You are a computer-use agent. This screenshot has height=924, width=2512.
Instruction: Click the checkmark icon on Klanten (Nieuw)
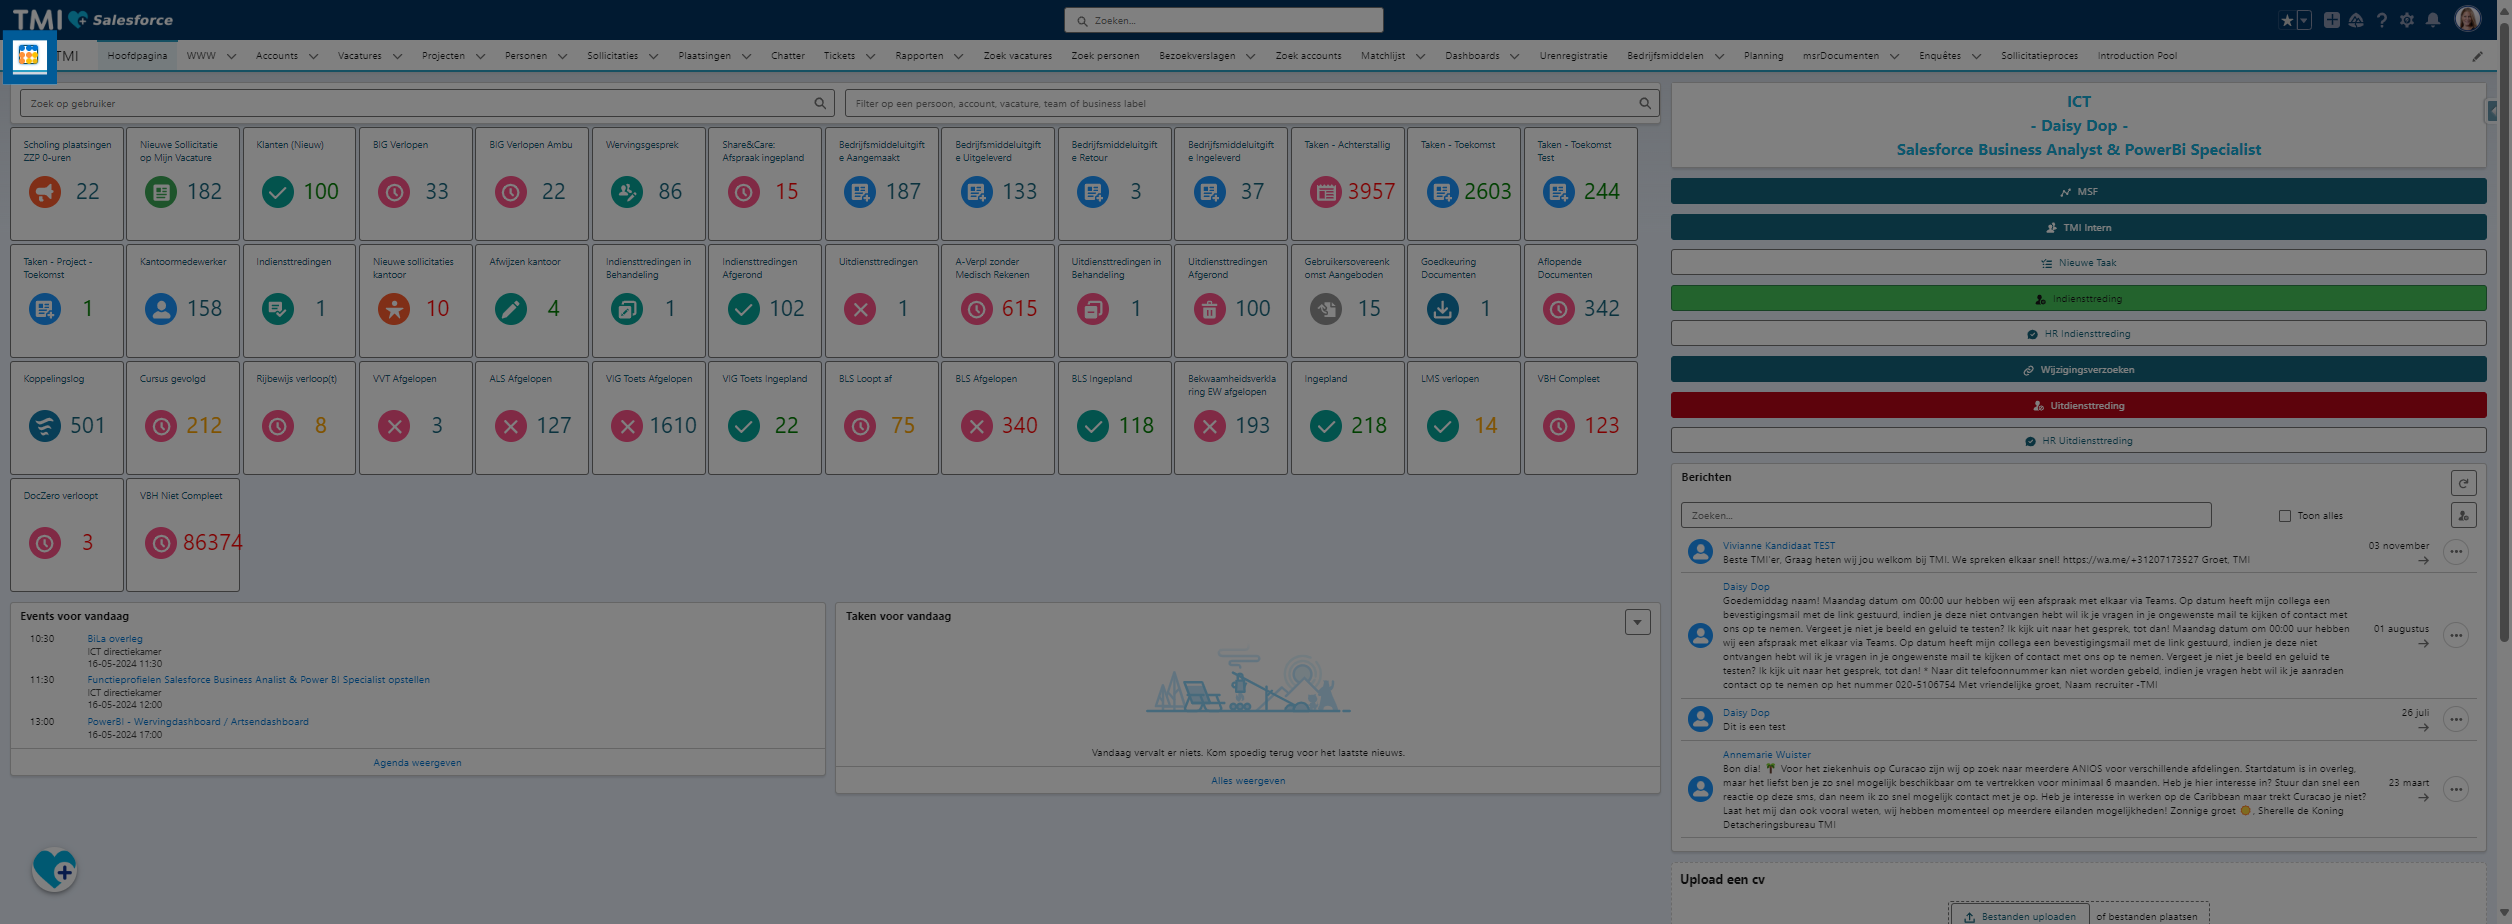point(277,191)
